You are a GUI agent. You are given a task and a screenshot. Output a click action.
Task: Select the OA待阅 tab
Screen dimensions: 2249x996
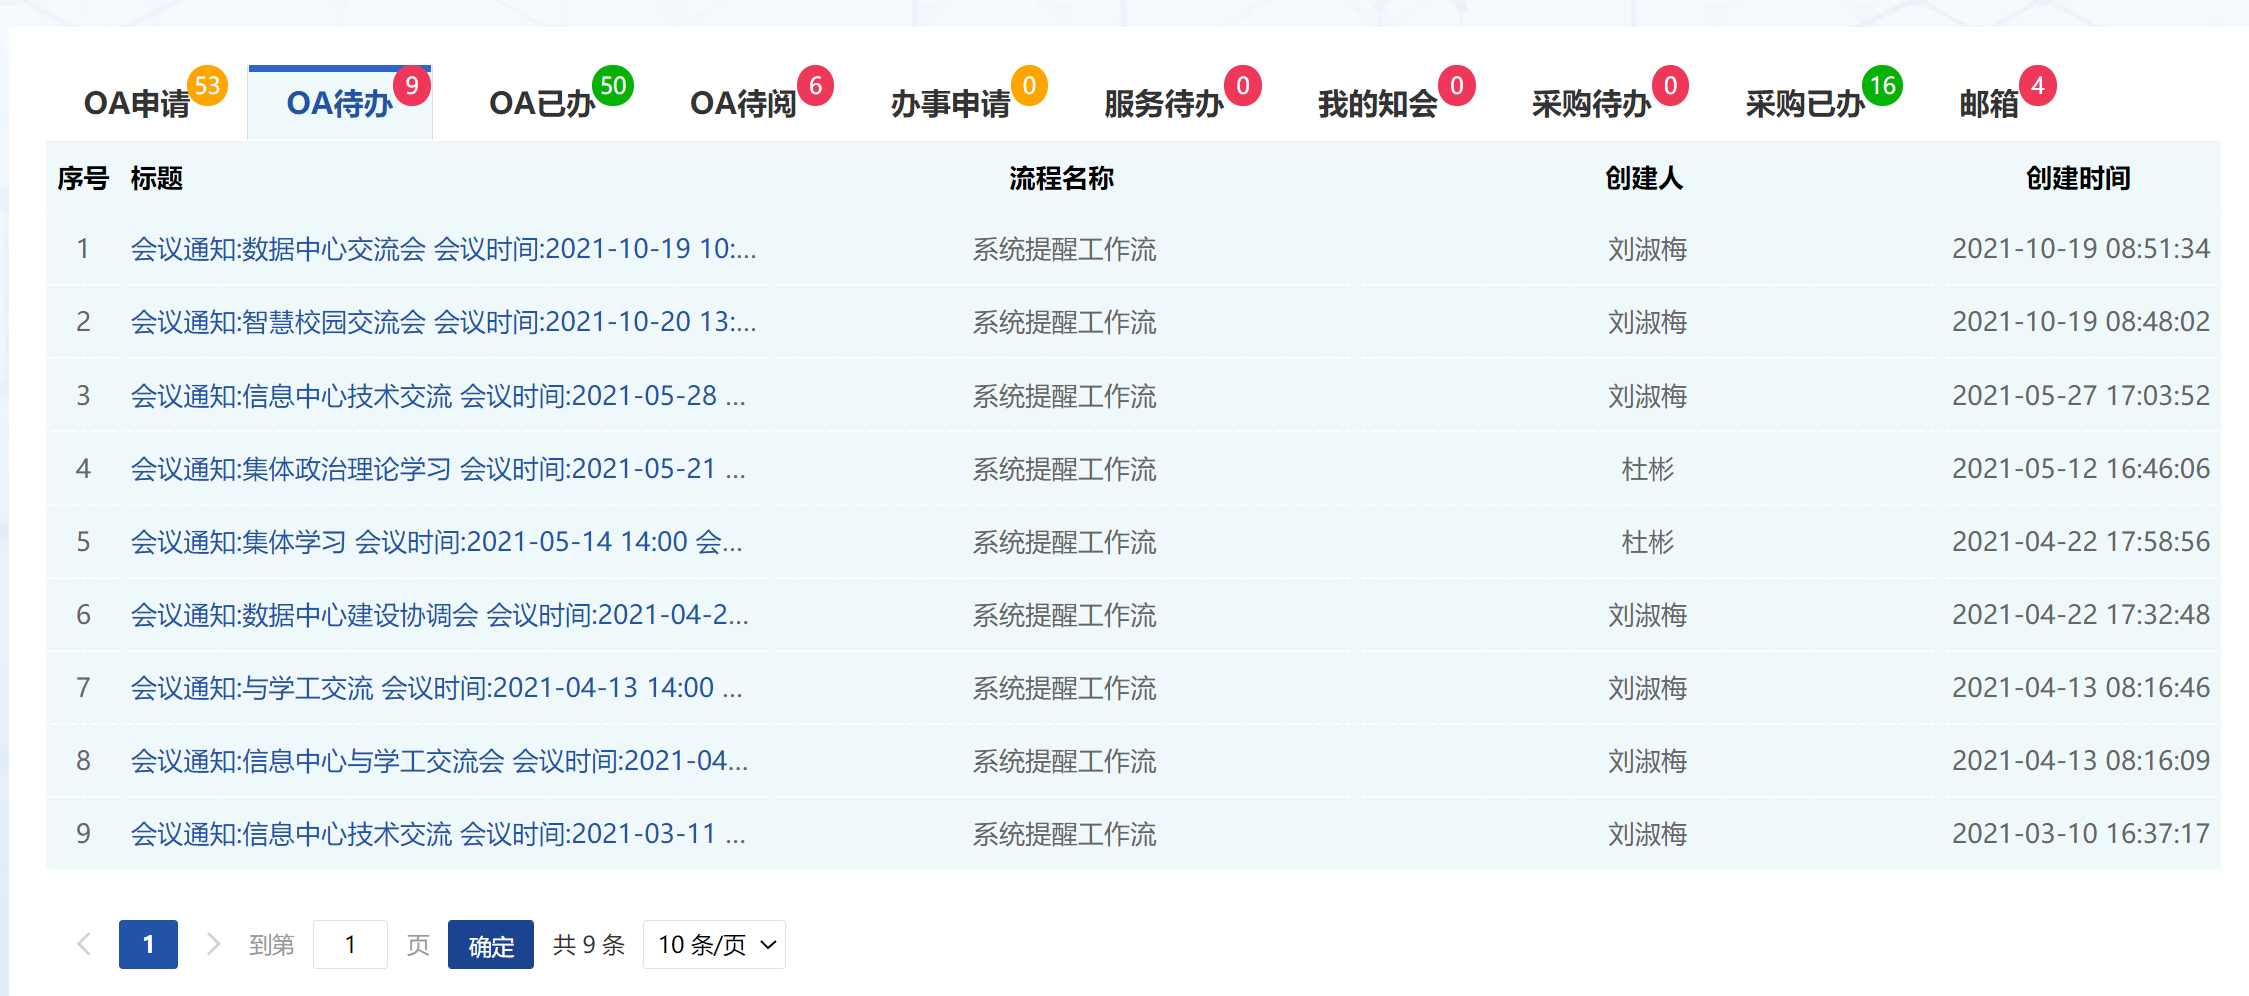743,104
